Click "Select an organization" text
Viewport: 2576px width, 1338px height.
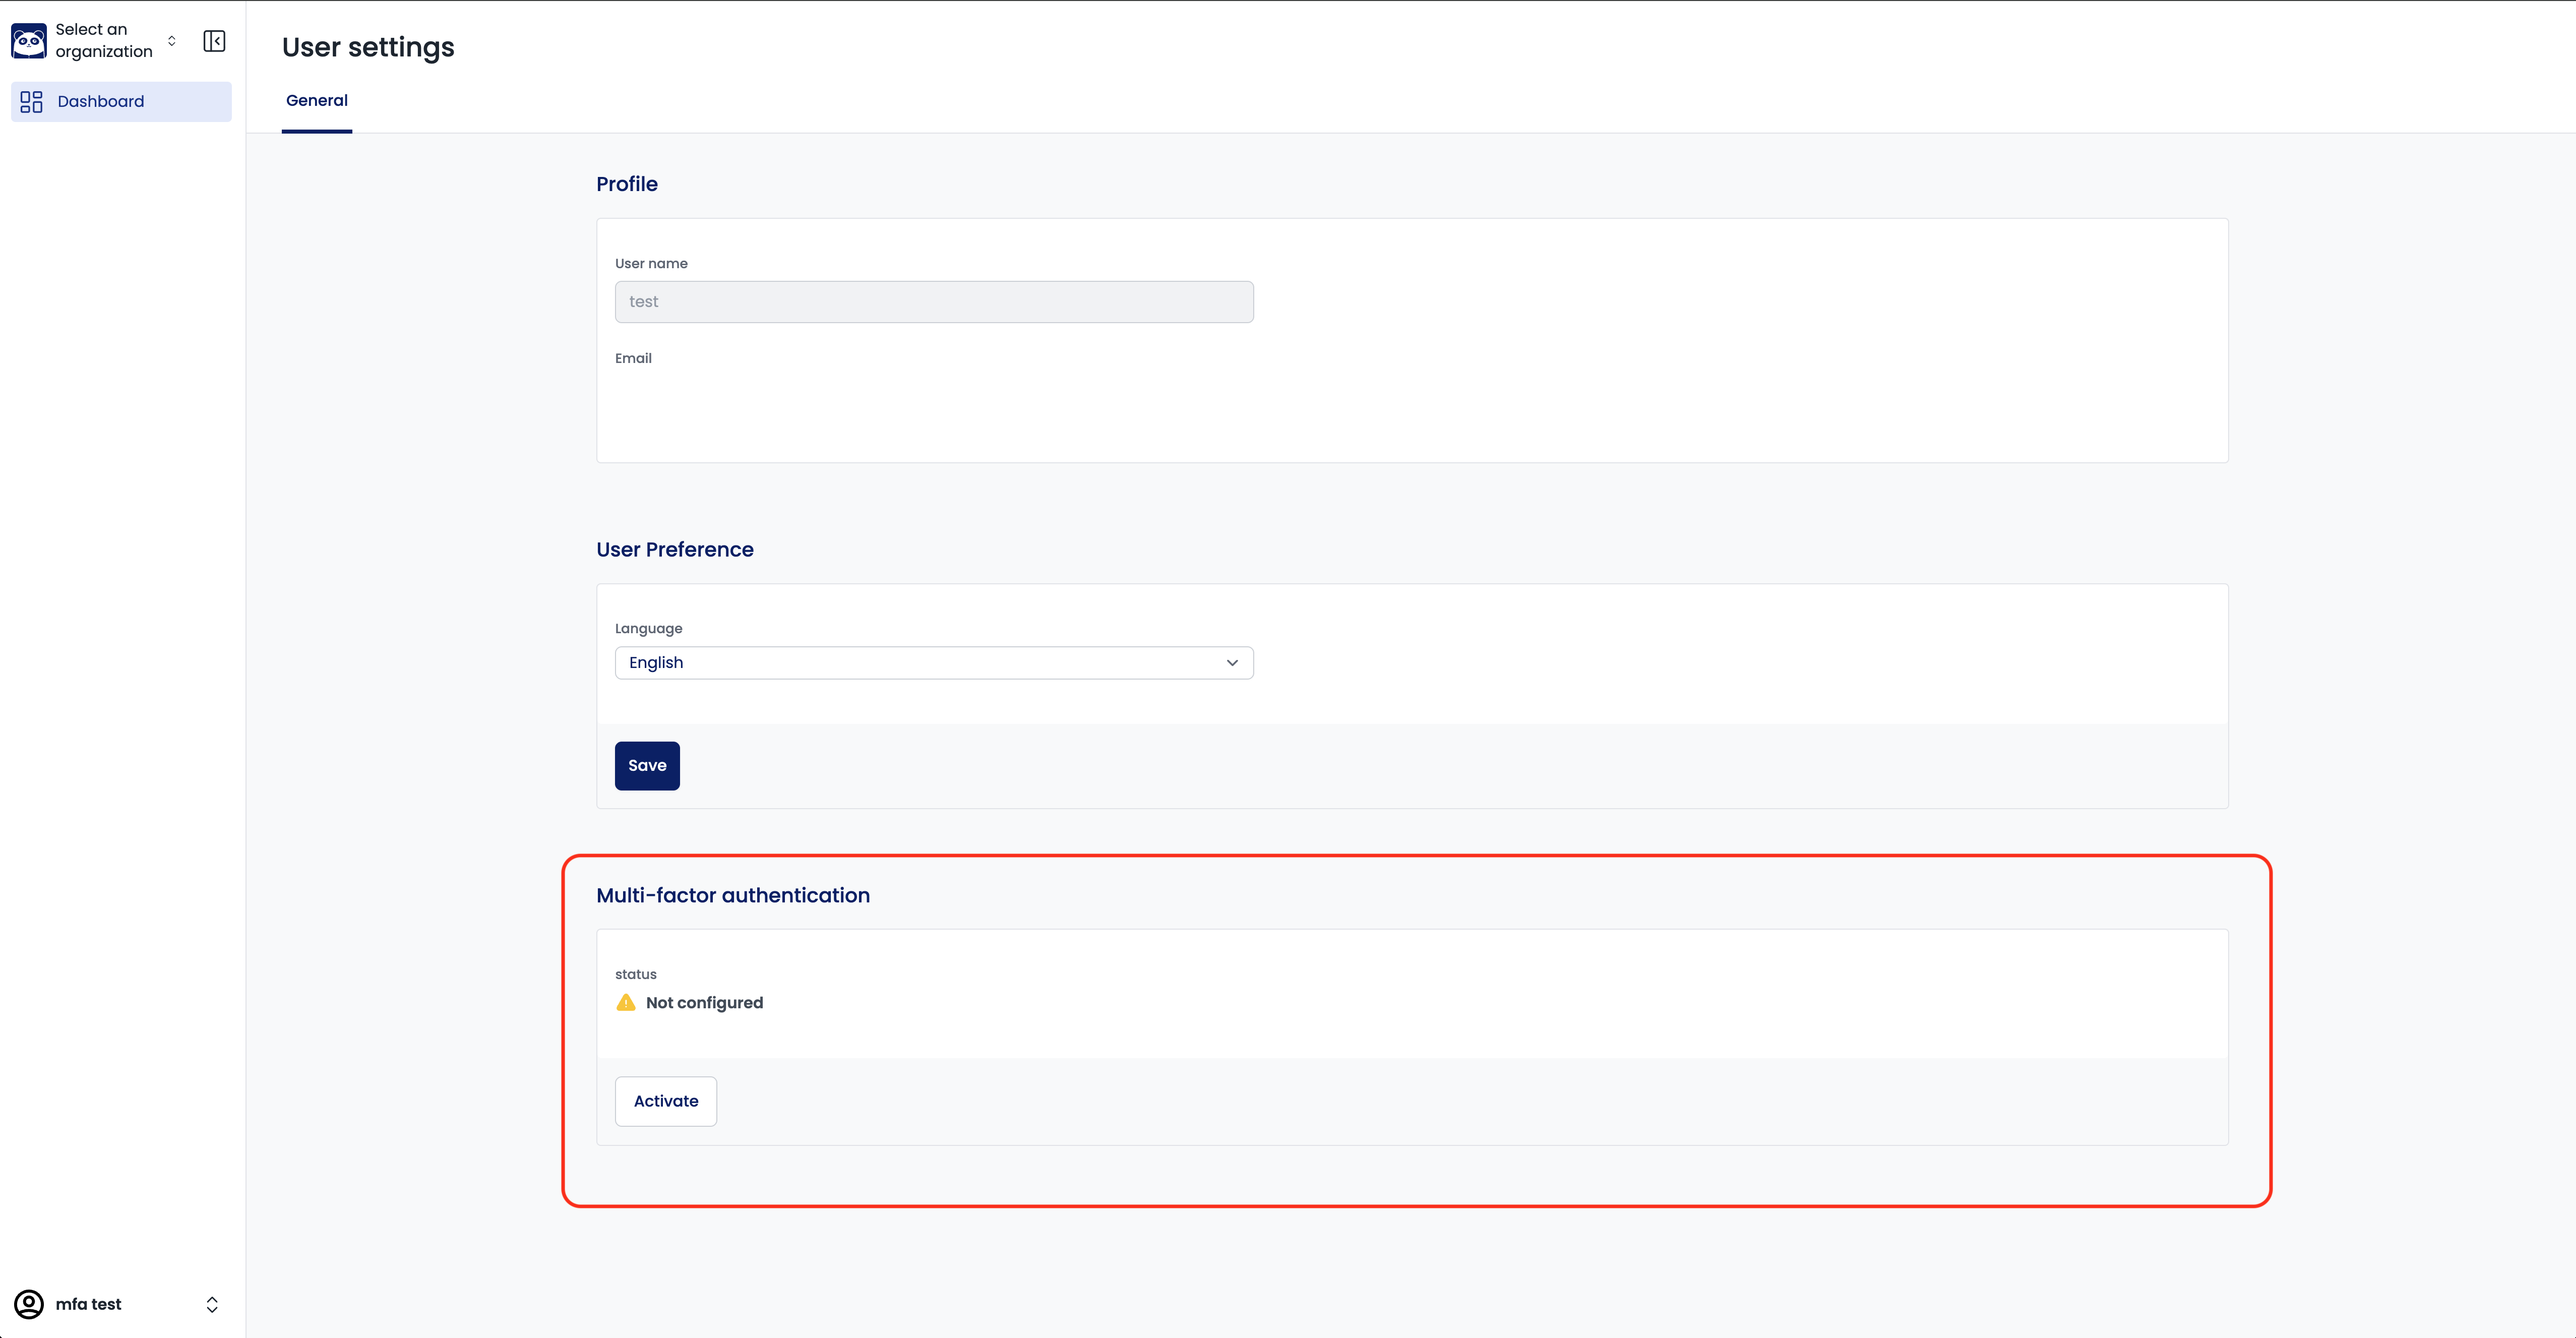[x=104, y=41]
